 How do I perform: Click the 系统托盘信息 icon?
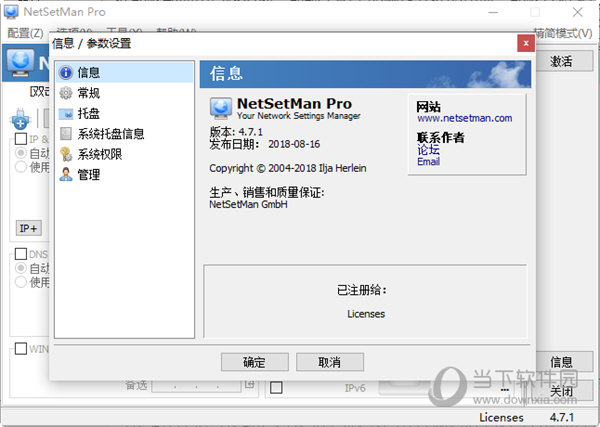point(66,134)
